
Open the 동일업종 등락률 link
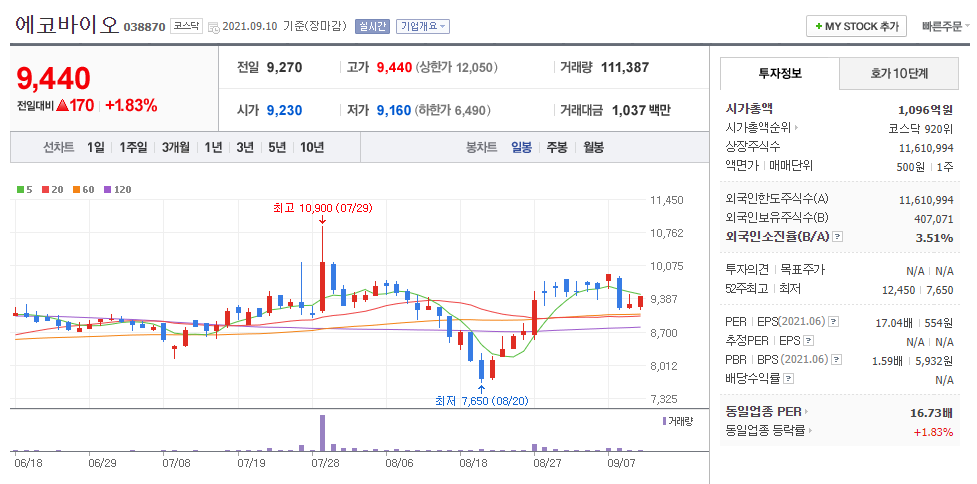pos(766,430)
